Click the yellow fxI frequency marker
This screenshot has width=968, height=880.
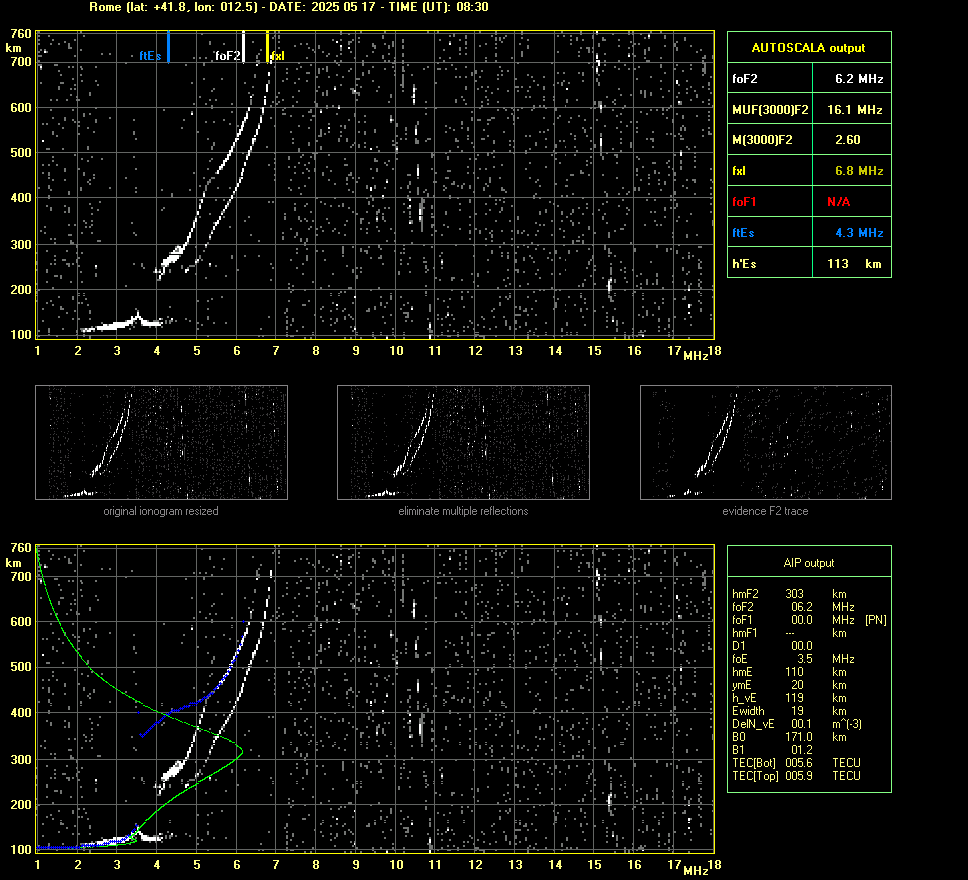pyautogui.click(x=267, y=47)
